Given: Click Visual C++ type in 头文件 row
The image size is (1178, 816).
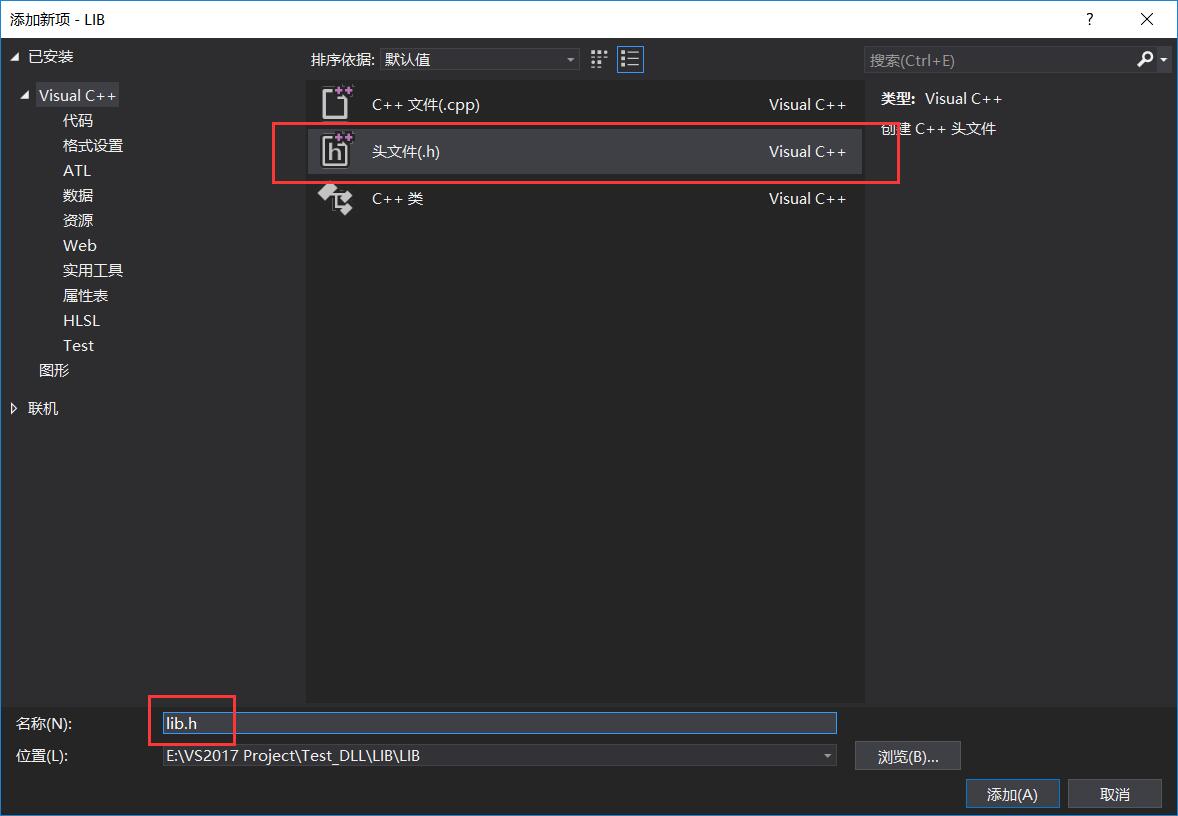Looking at the screenshot, I should click(x=807, y=151).
